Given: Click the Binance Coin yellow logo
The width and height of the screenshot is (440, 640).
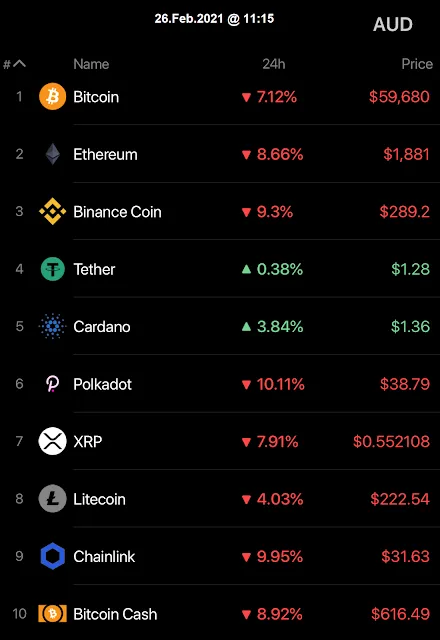Looking at the screenshot, I should [52, 211].
